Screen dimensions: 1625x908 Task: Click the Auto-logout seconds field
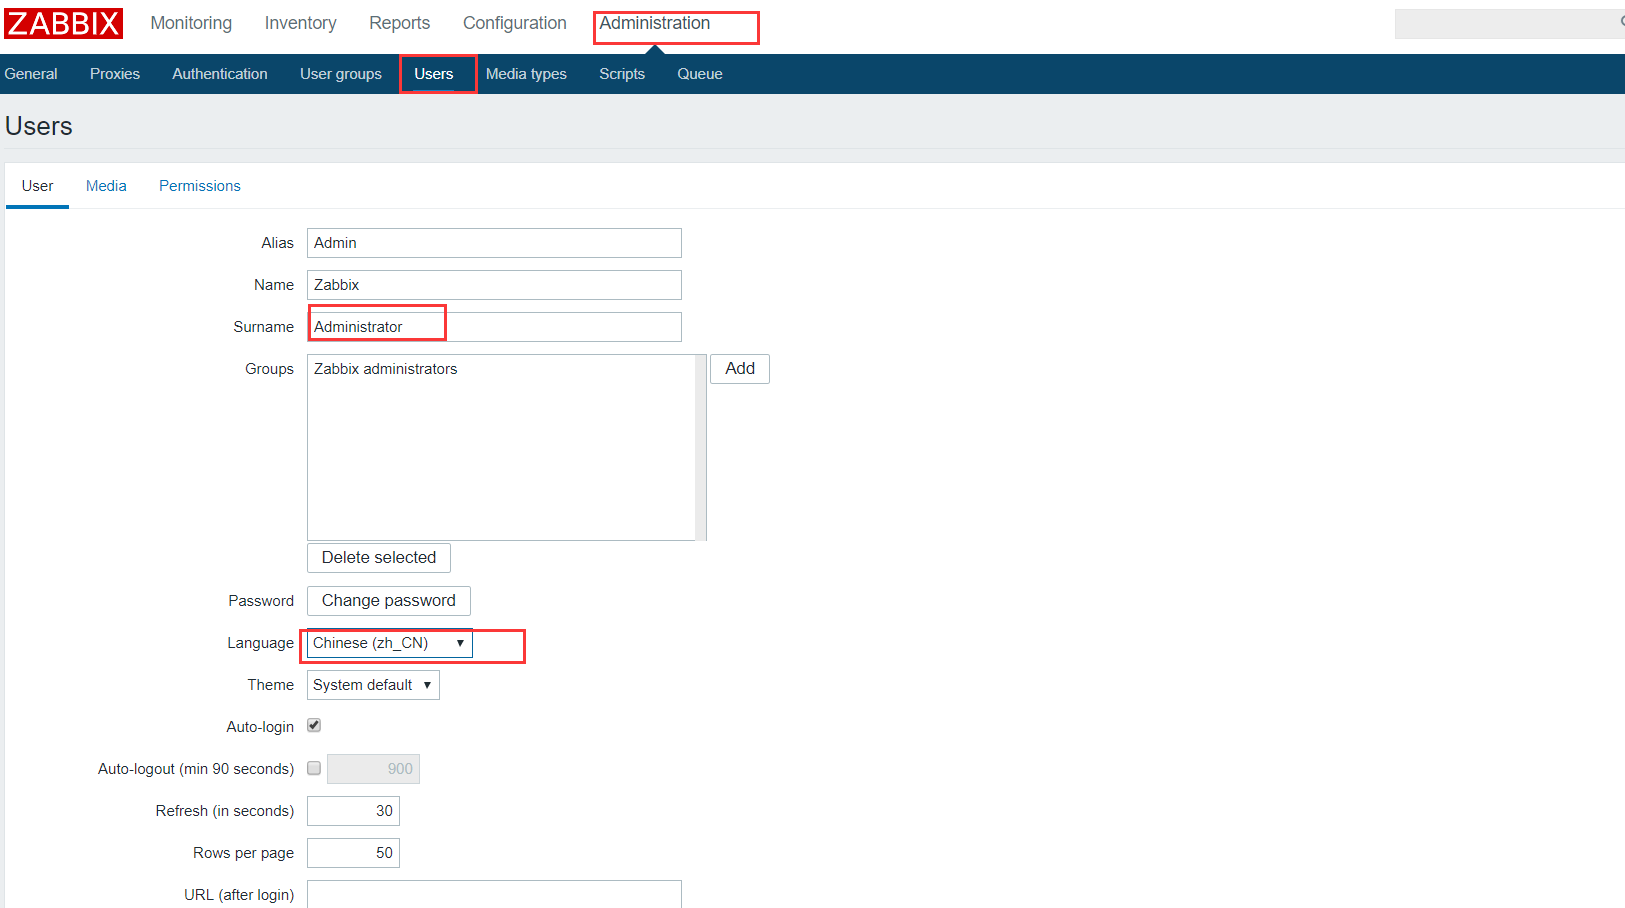[x=374, y=769]
